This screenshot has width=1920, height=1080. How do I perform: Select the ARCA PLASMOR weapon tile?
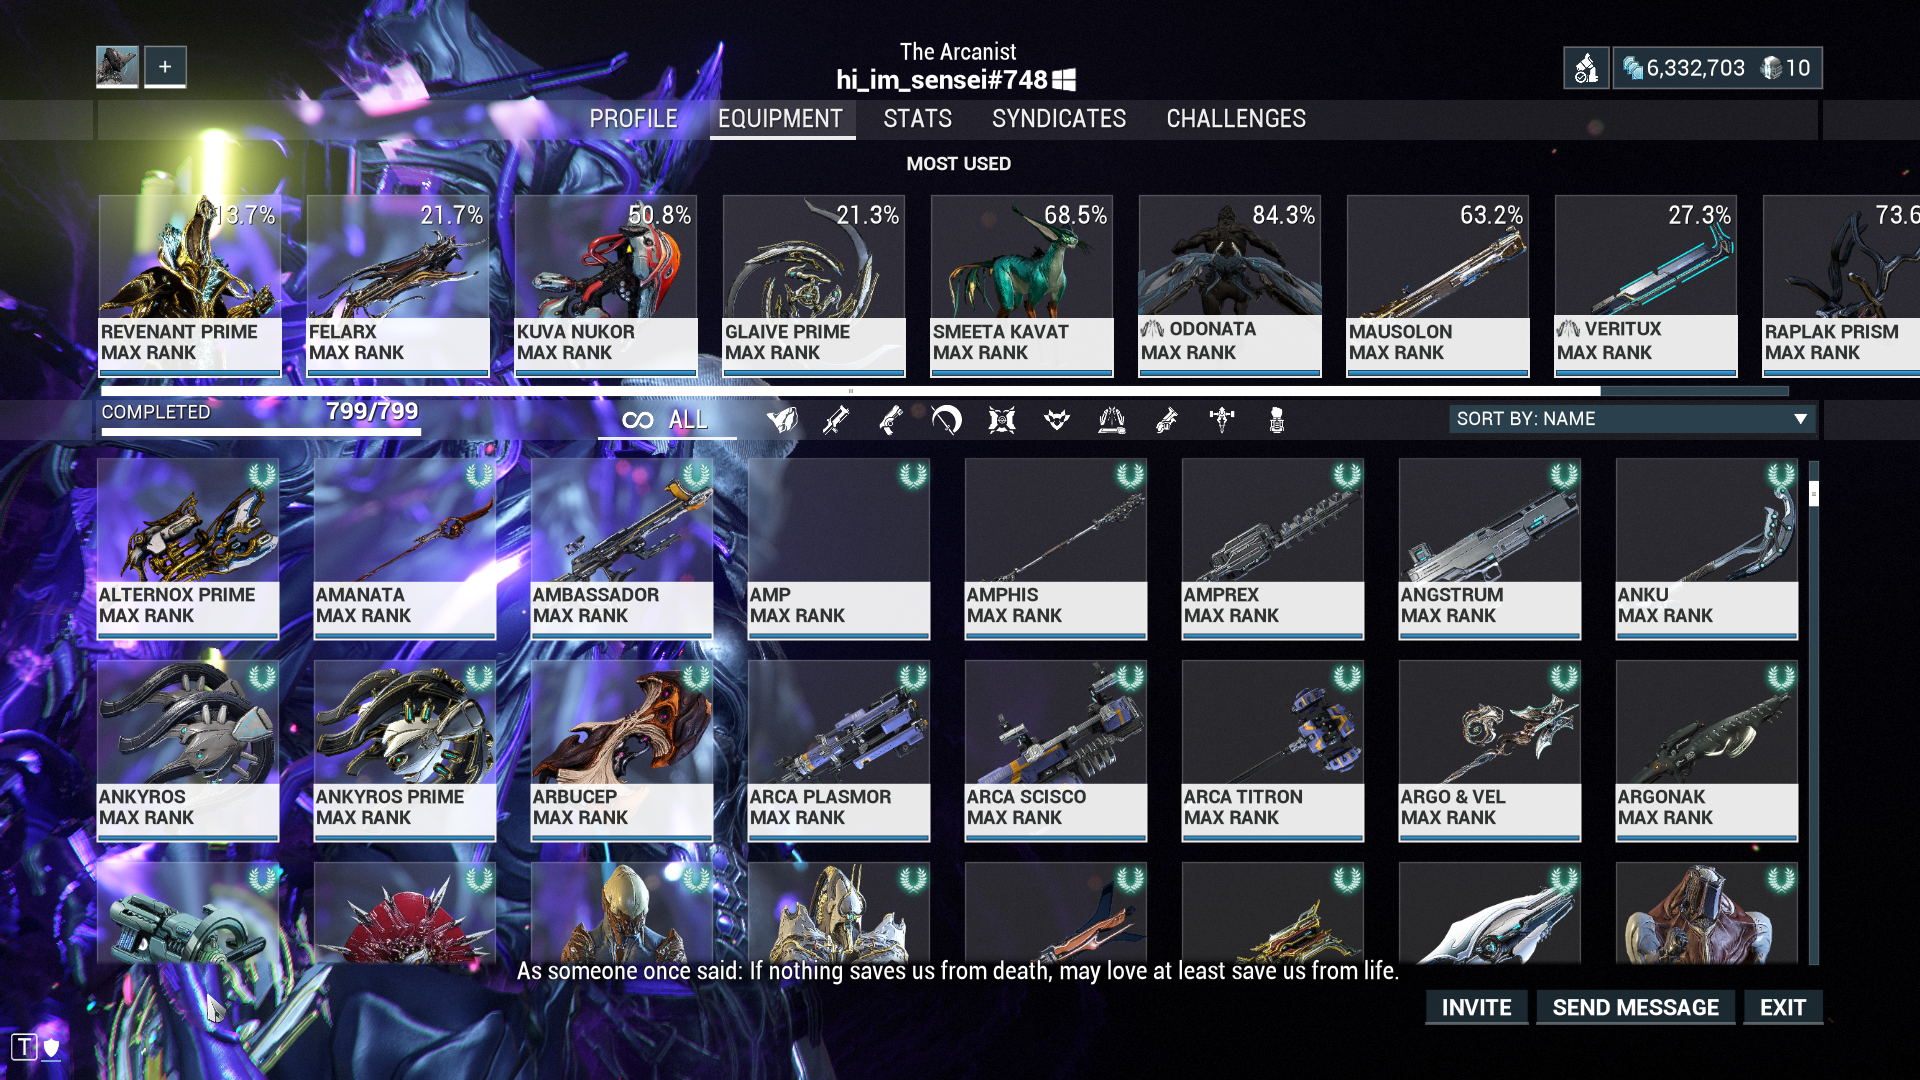(x=838, y=750)
